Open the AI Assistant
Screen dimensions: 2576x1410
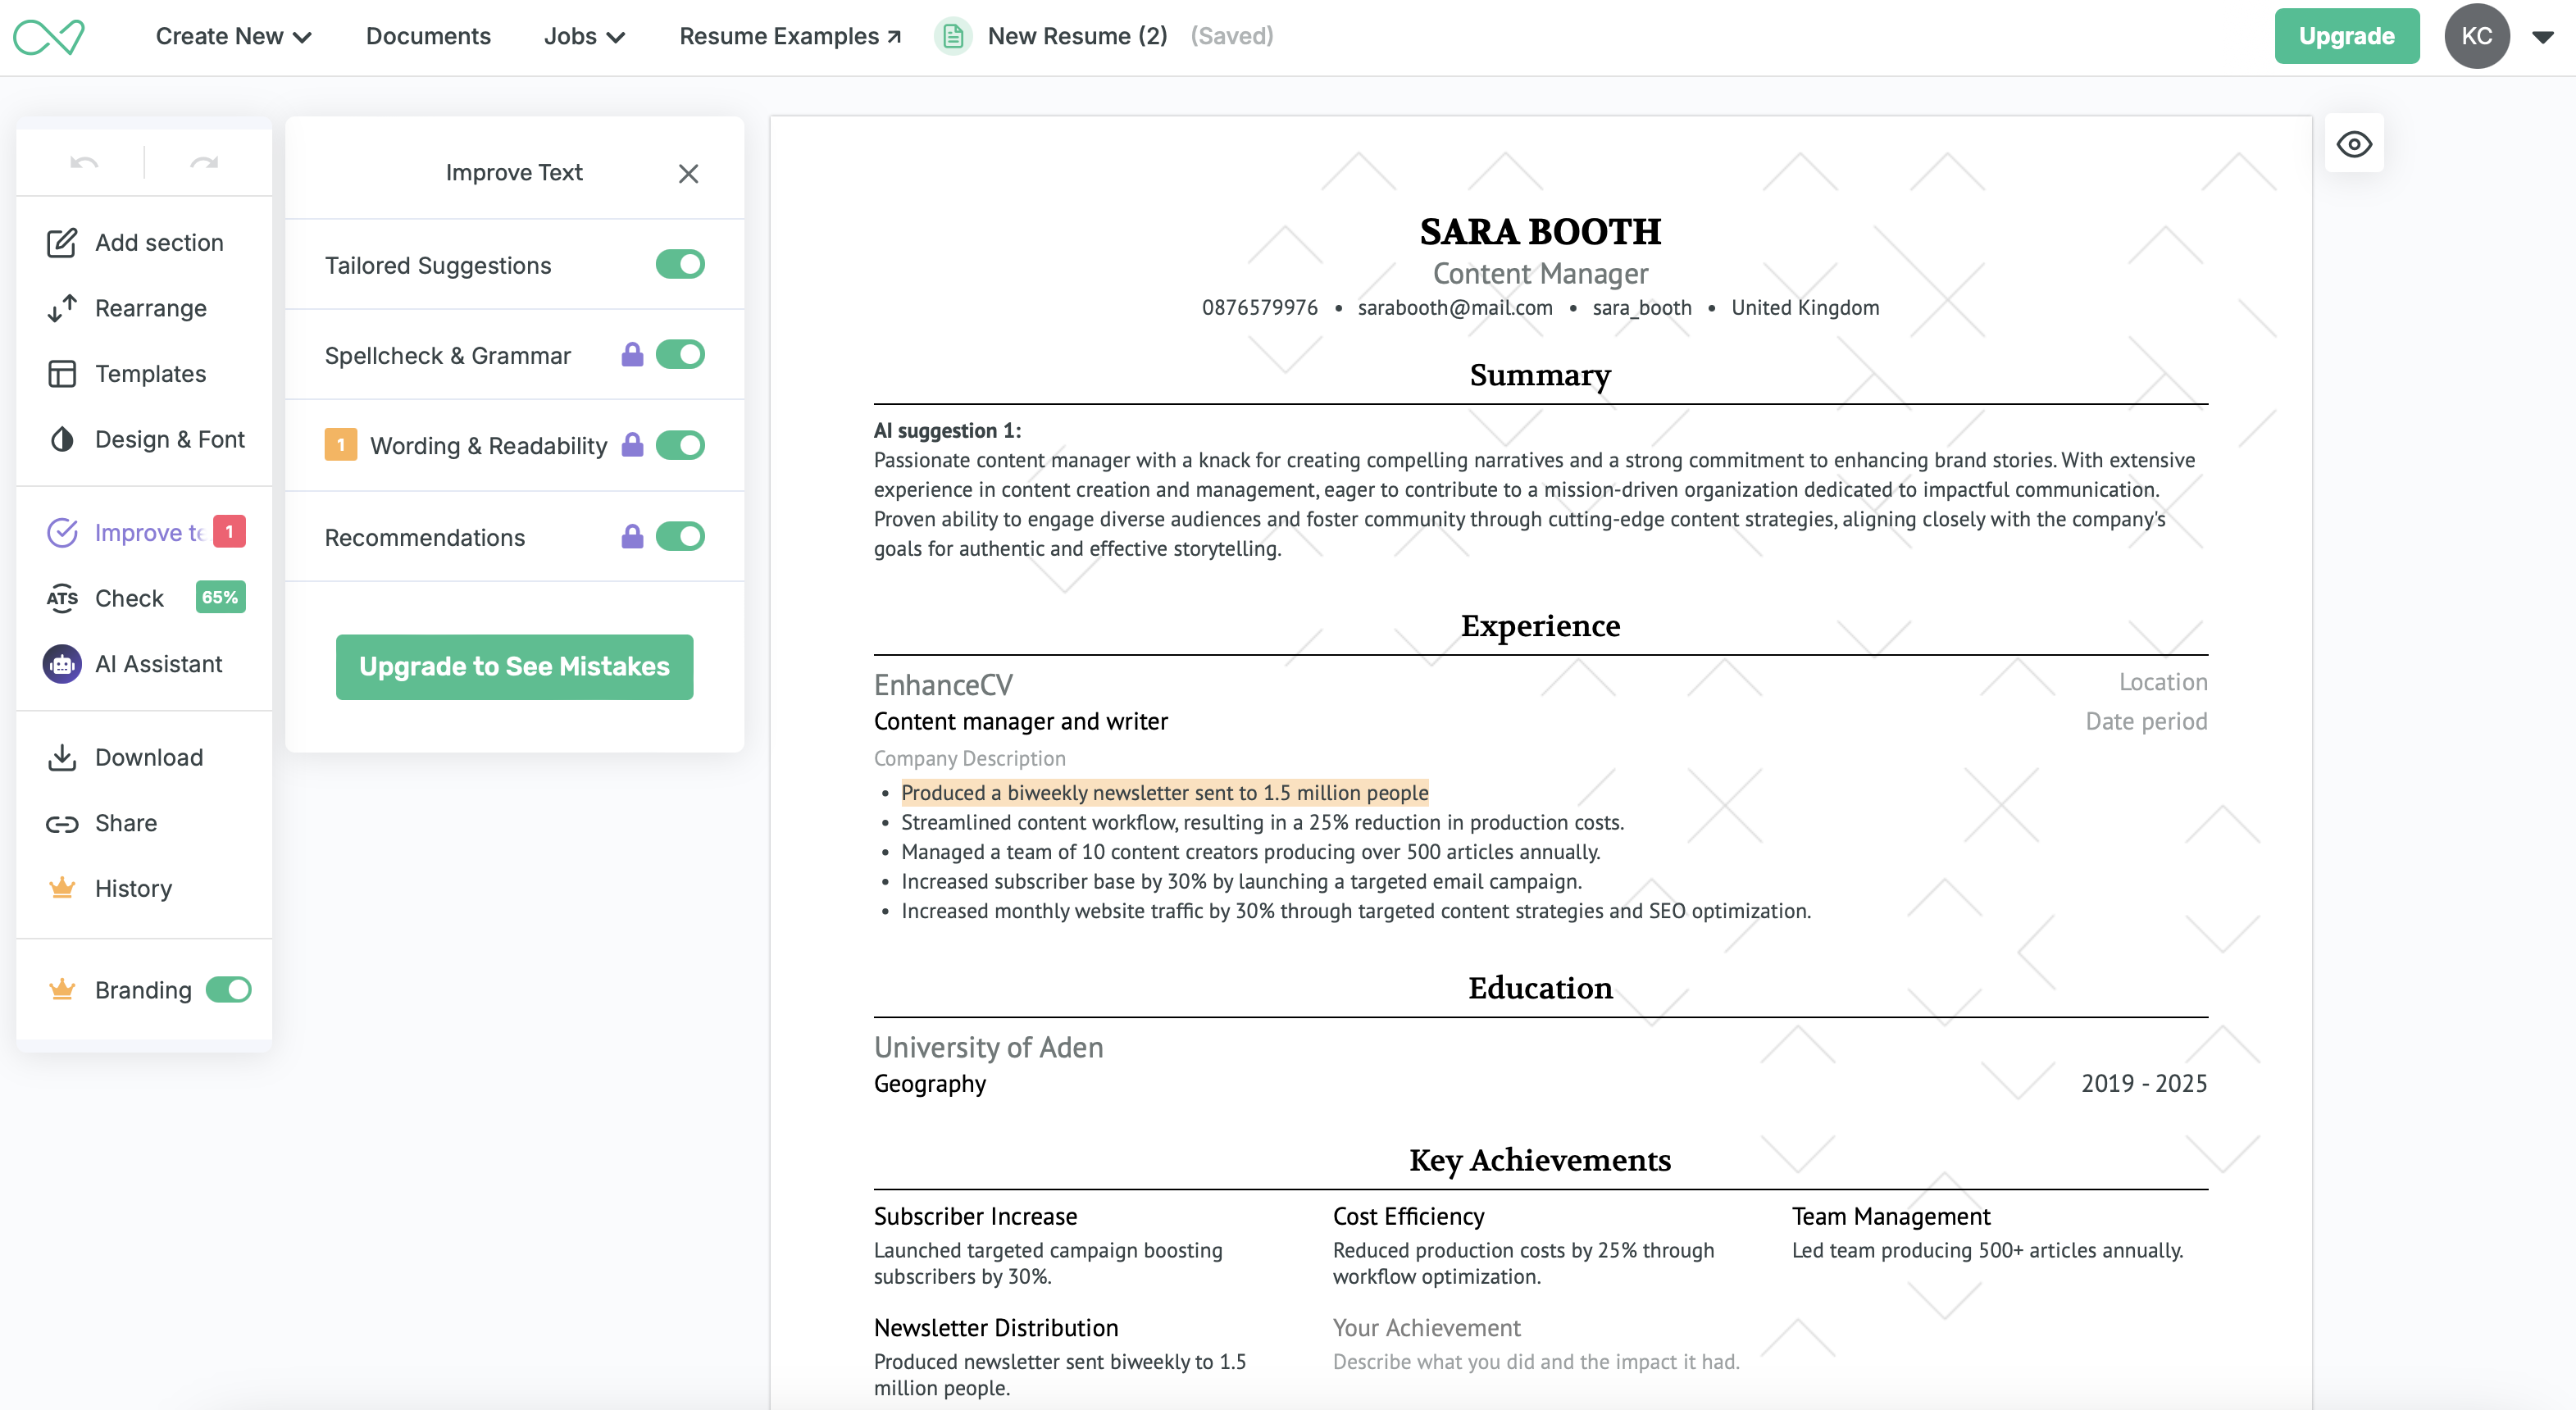tap(158, 663)
